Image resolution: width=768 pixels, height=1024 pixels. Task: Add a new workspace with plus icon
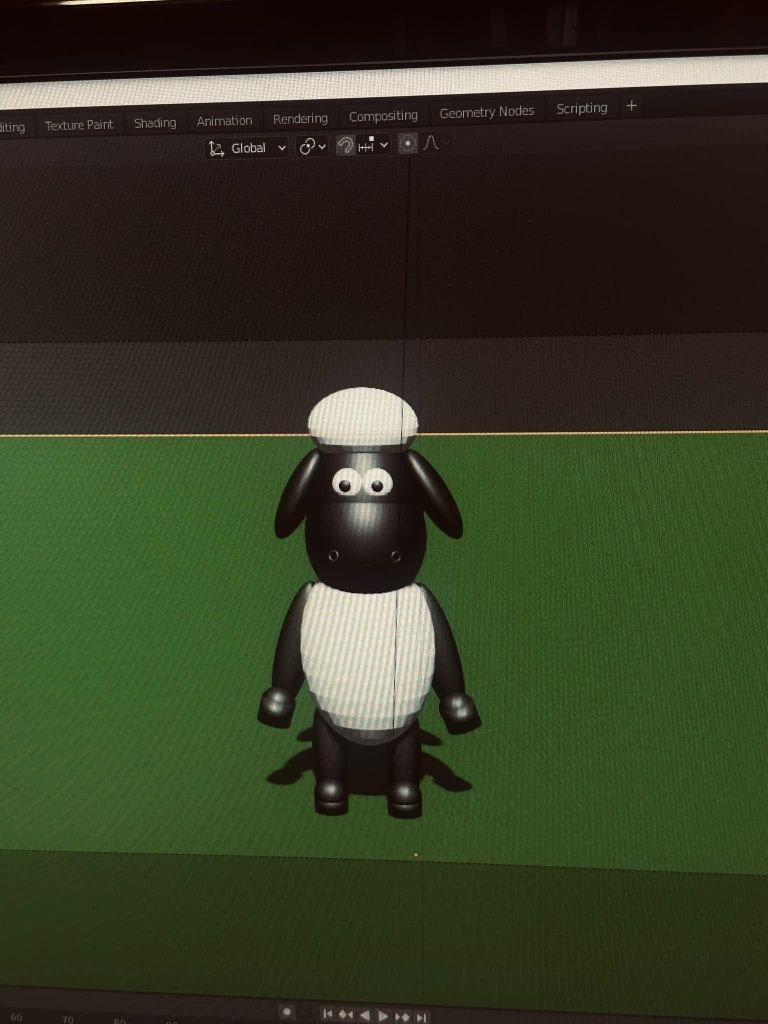pos(631,106)
